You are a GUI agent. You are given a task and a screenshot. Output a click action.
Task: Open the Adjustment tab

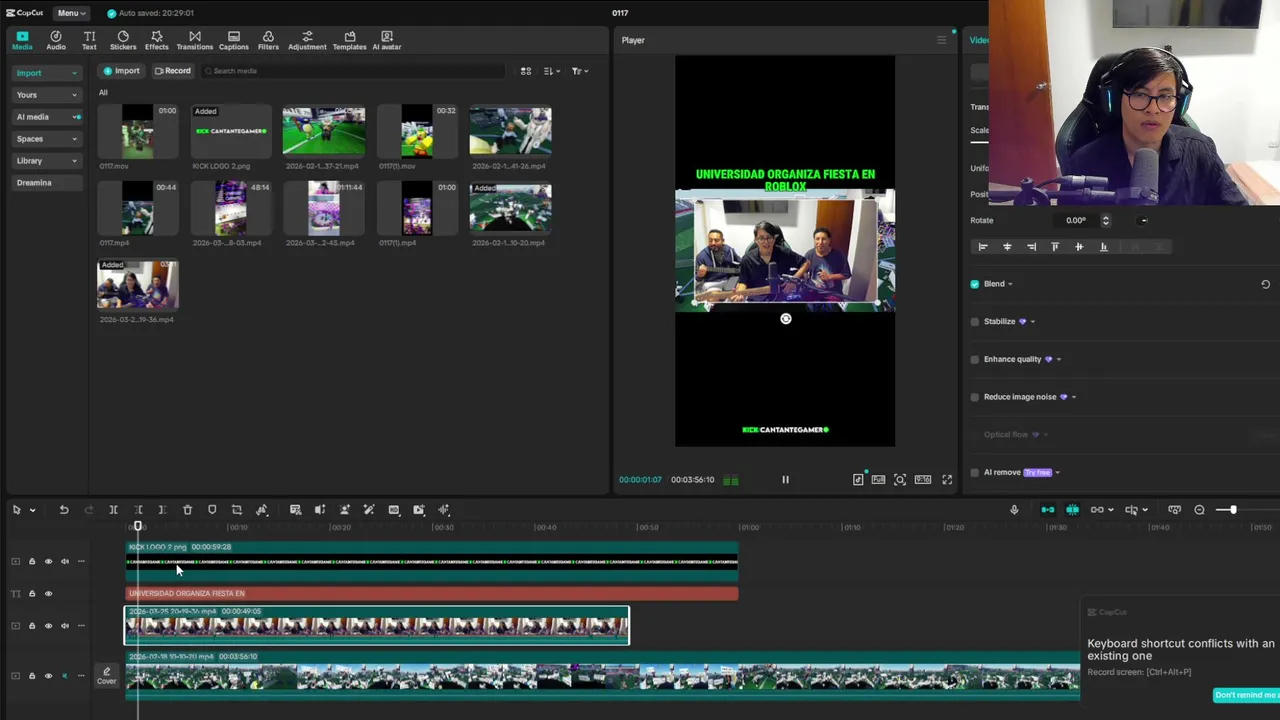coord(307,40)
